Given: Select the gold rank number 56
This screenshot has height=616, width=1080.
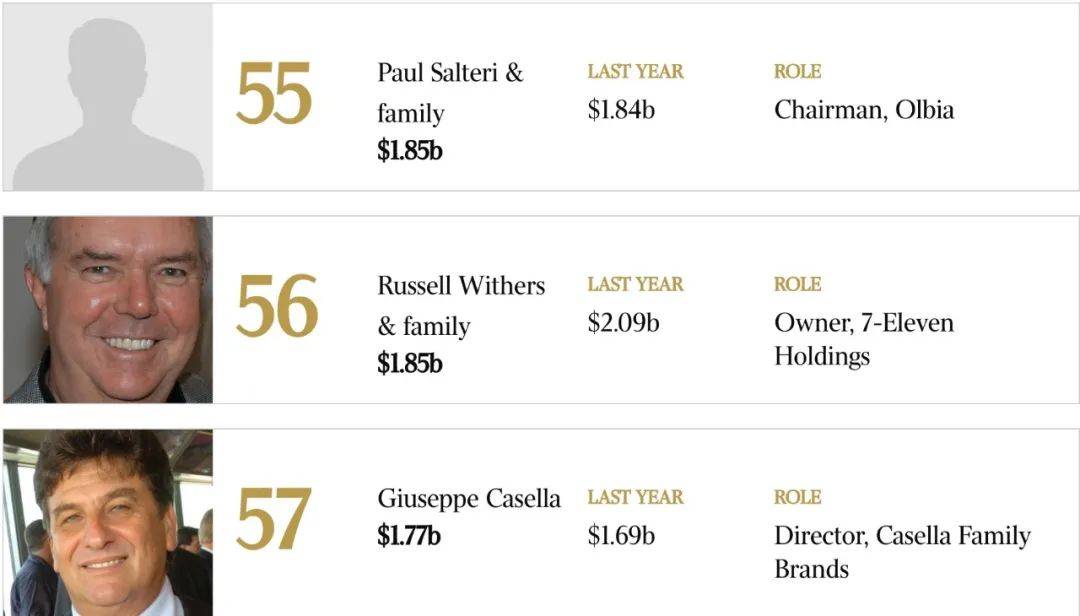Looking at the screenshot, I should tap(277, 307).
